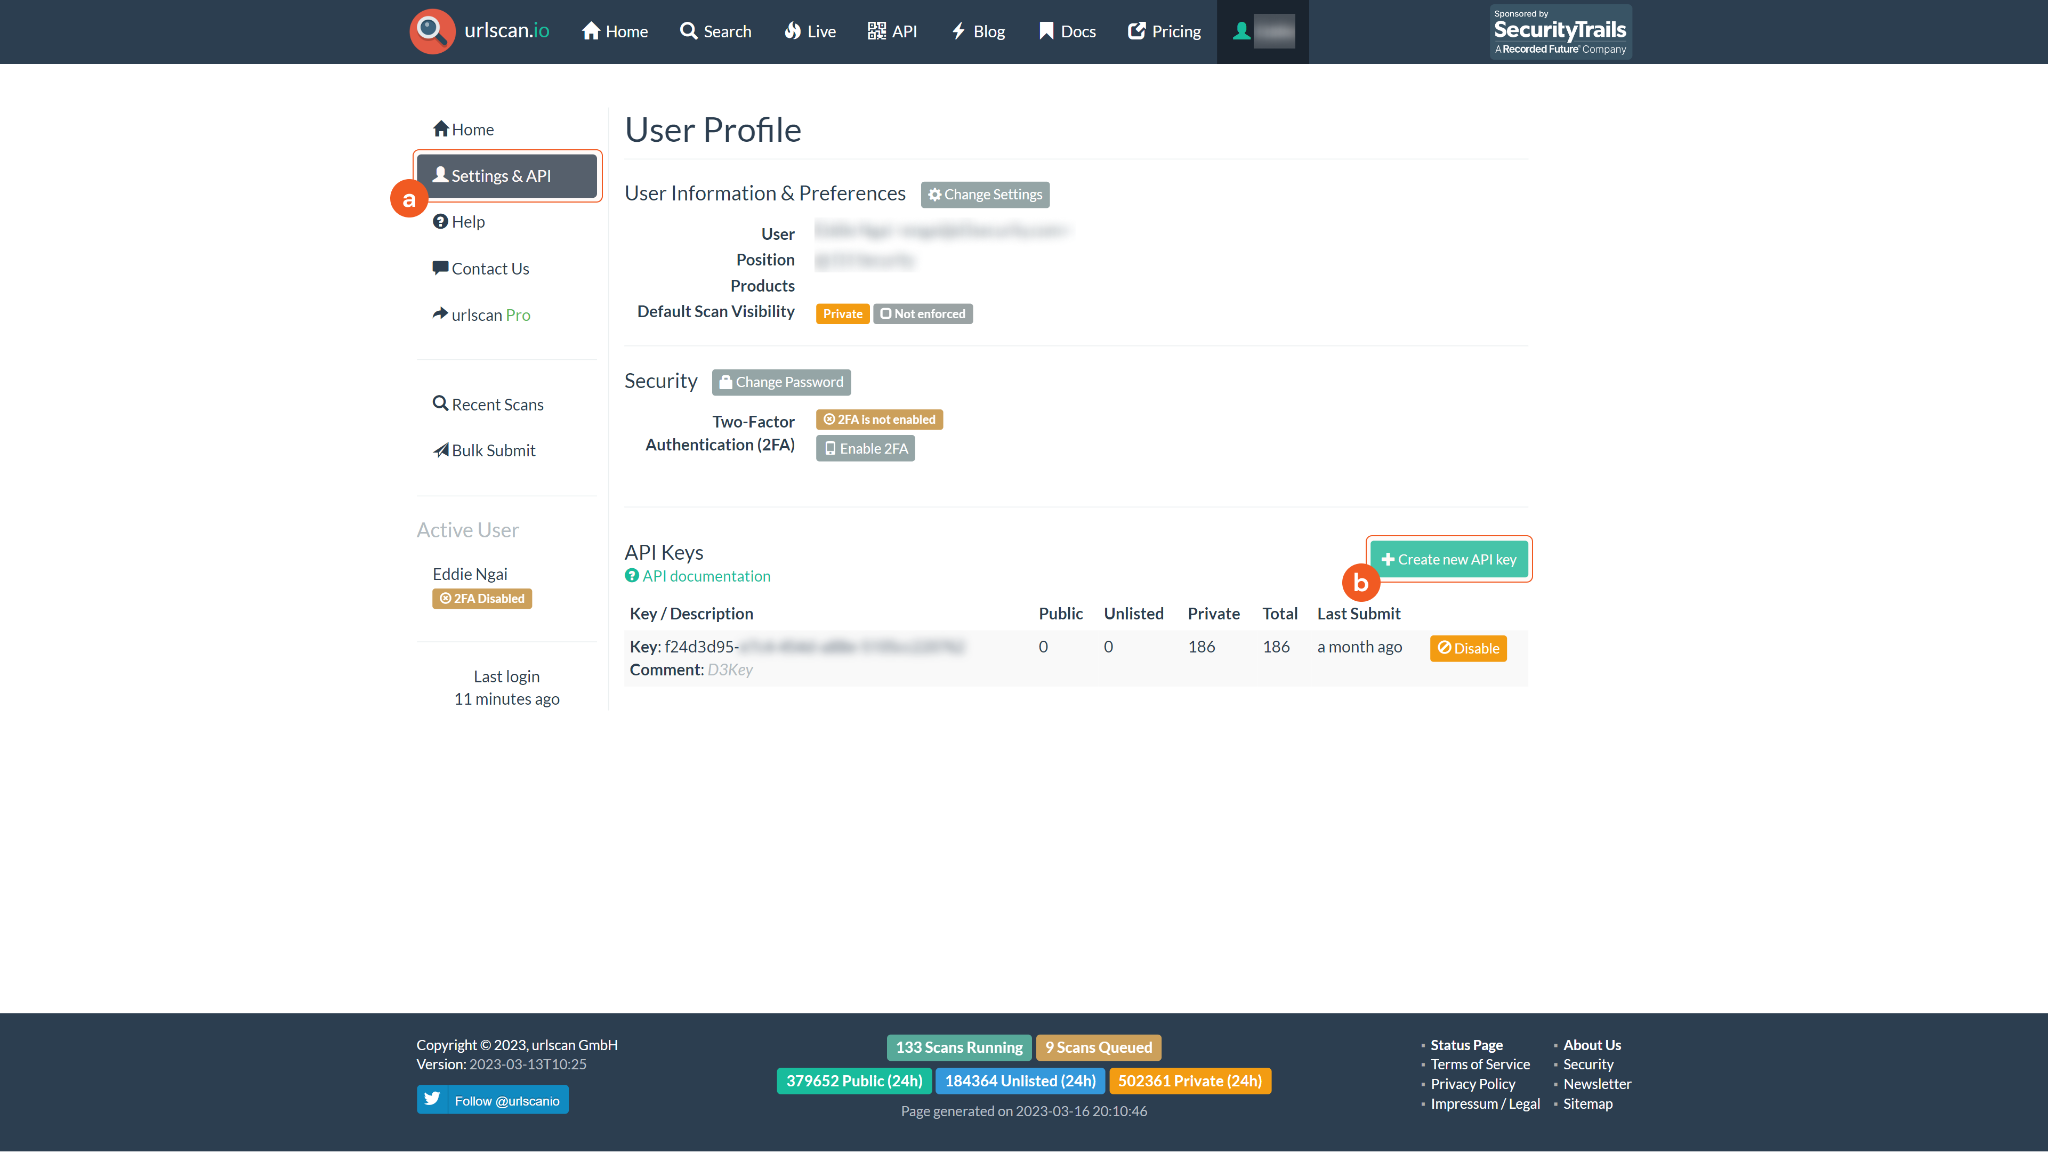The width and height of the screenshot is (2048, 1152).
Task: Open the Pricing page
Action: (x=1163, y=31)
